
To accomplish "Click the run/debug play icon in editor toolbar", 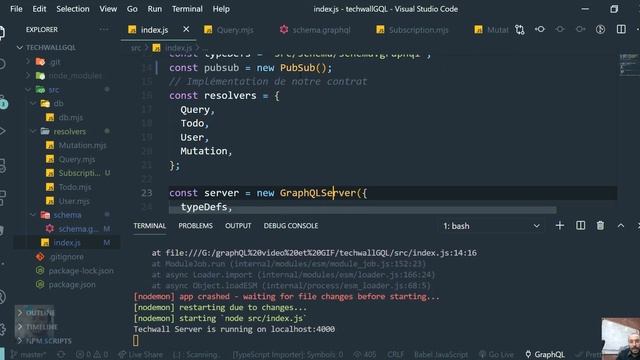I will (x=600, y=29).
